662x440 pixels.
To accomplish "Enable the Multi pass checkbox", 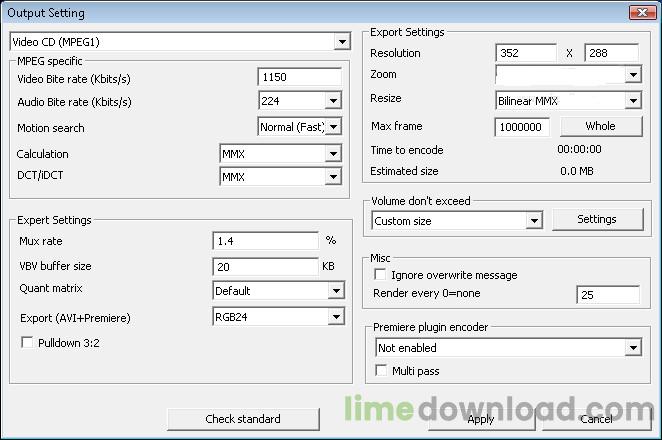I will 380,371.
